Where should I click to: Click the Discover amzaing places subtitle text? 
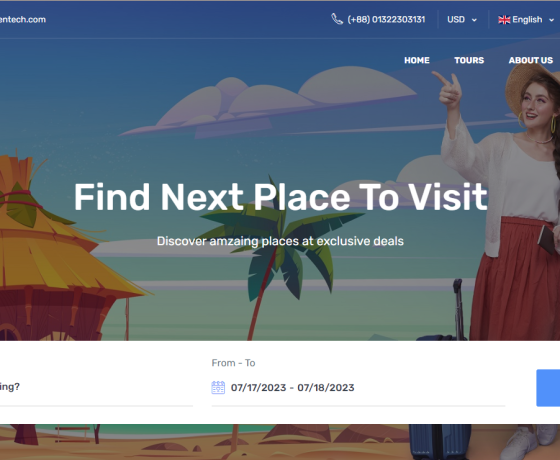[x=280, y=241]
